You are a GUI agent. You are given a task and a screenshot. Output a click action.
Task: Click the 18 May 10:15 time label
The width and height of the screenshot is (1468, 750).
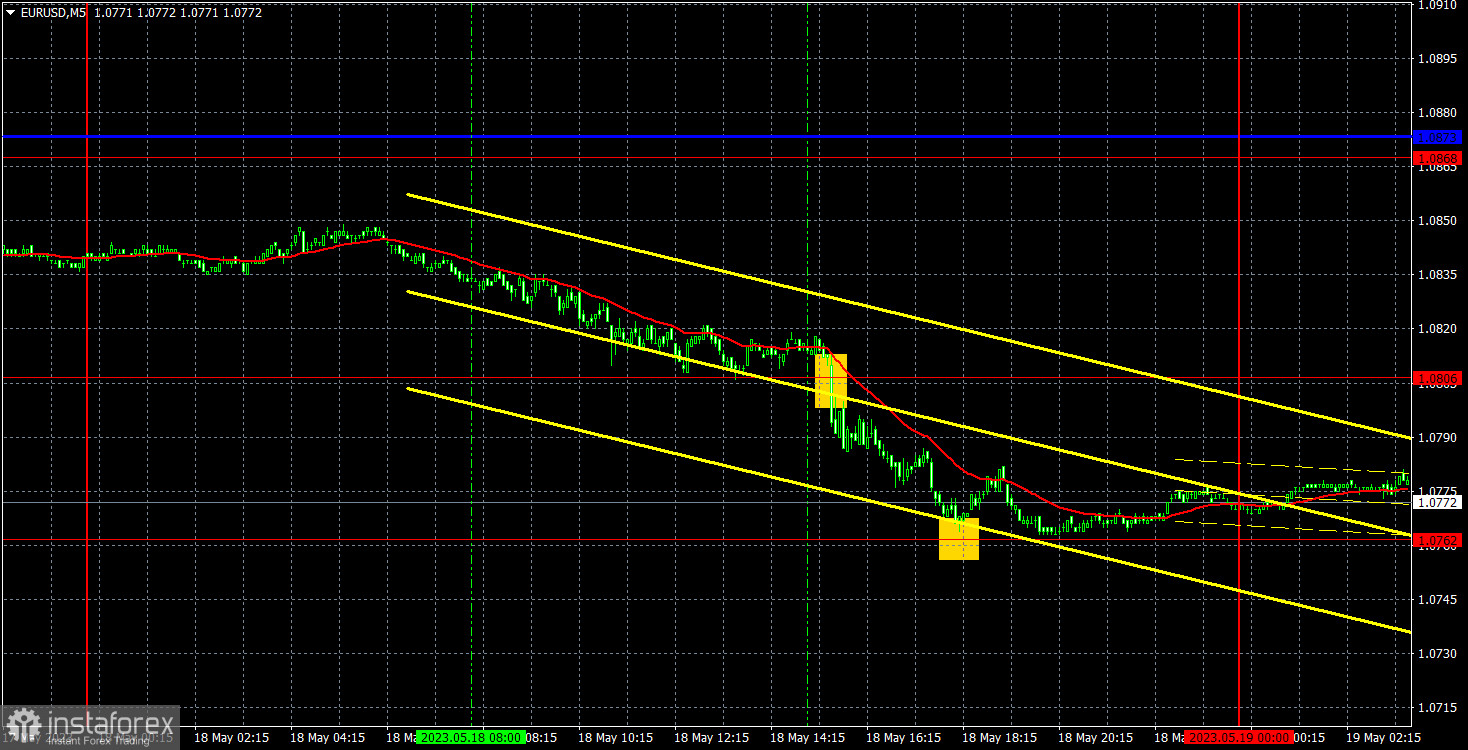(615, 737)
